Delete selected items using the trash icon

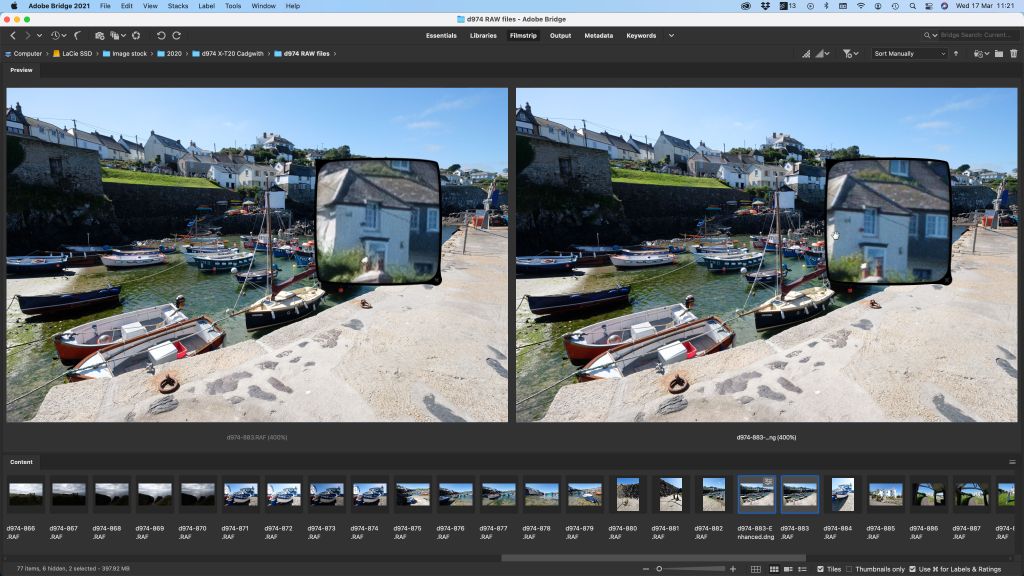point(1014,53)
